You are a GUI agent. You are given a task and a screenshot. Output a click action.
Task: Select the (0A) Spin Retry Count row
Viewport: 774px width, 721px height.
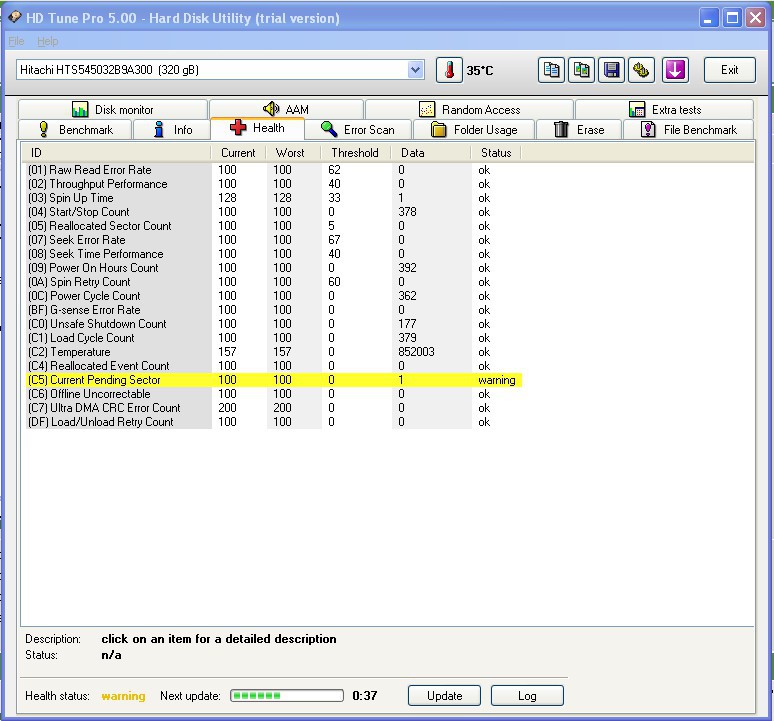tap(272, 282)
